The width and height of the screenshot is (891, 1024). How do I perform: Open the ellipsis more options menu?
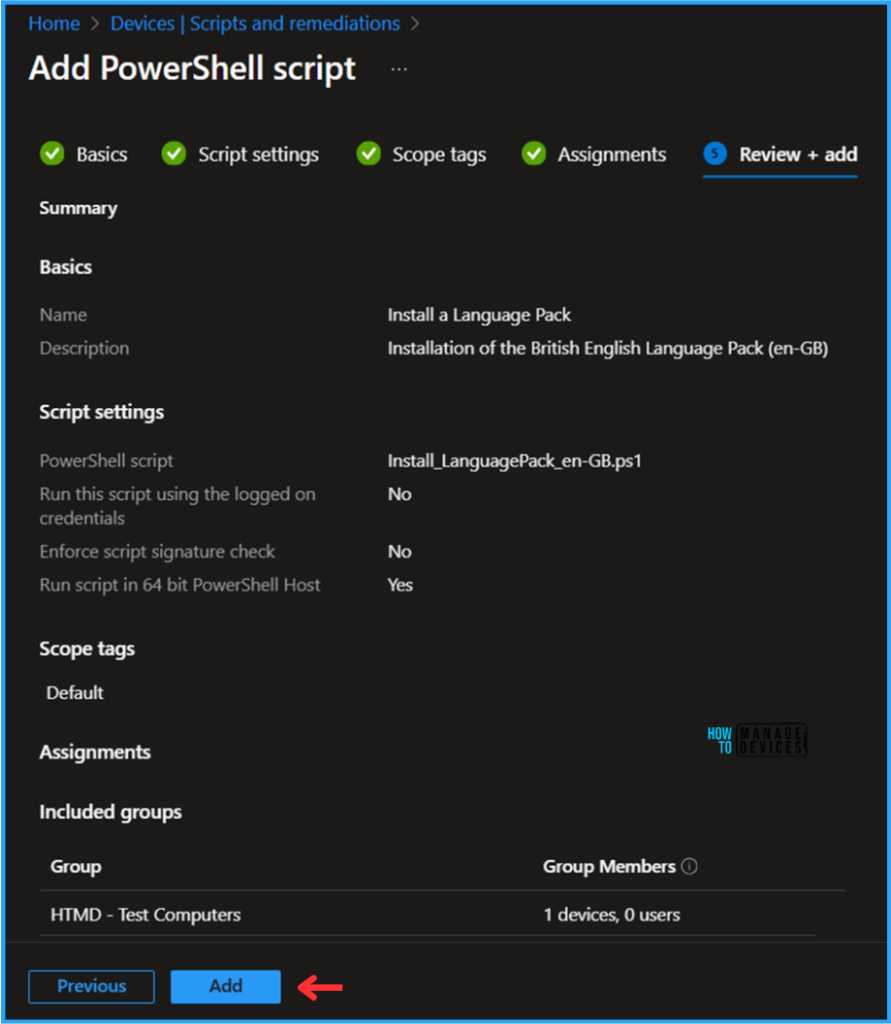tap(399, 69)
